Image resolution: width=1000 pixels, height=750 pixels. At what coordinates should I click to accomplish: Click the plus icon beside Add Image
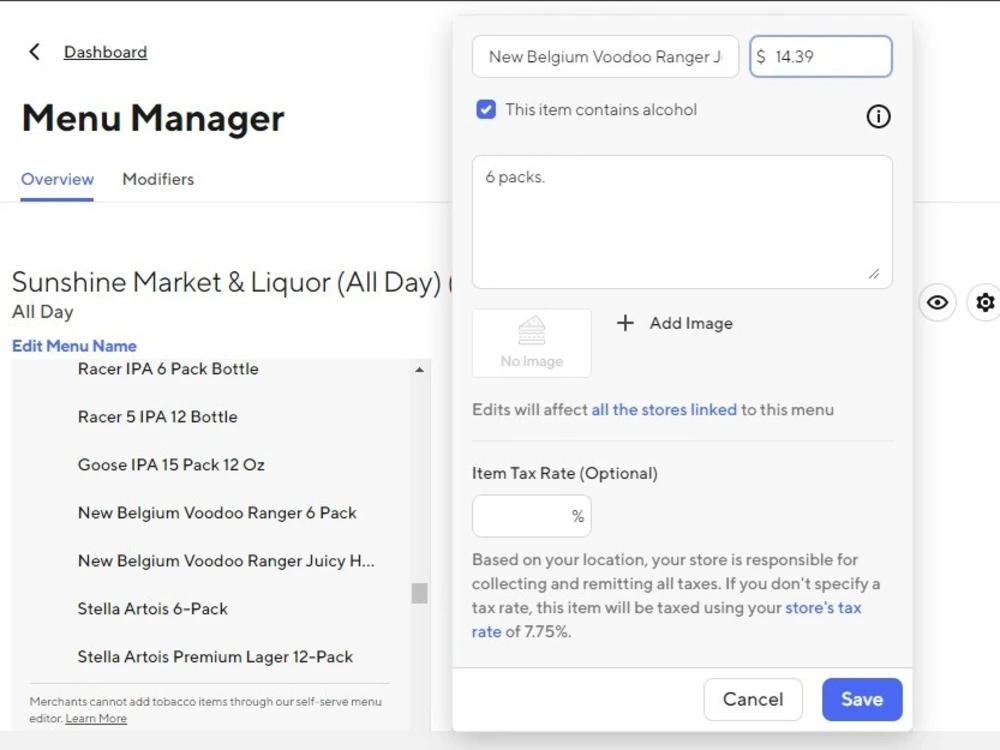point(625,323)
